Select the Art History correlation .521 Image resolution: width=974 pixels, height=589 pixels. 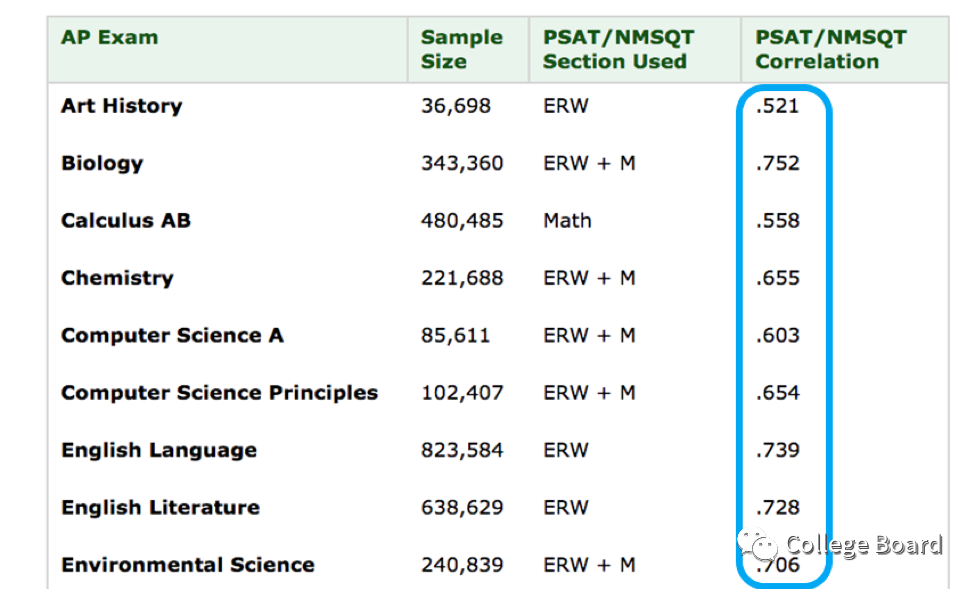pos(778,106)
